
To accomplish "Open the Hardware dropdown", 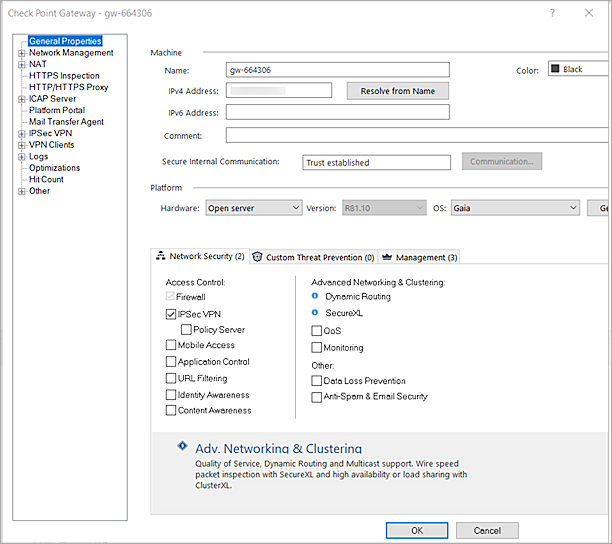I will pyautogui.click(x=254, y=208).
